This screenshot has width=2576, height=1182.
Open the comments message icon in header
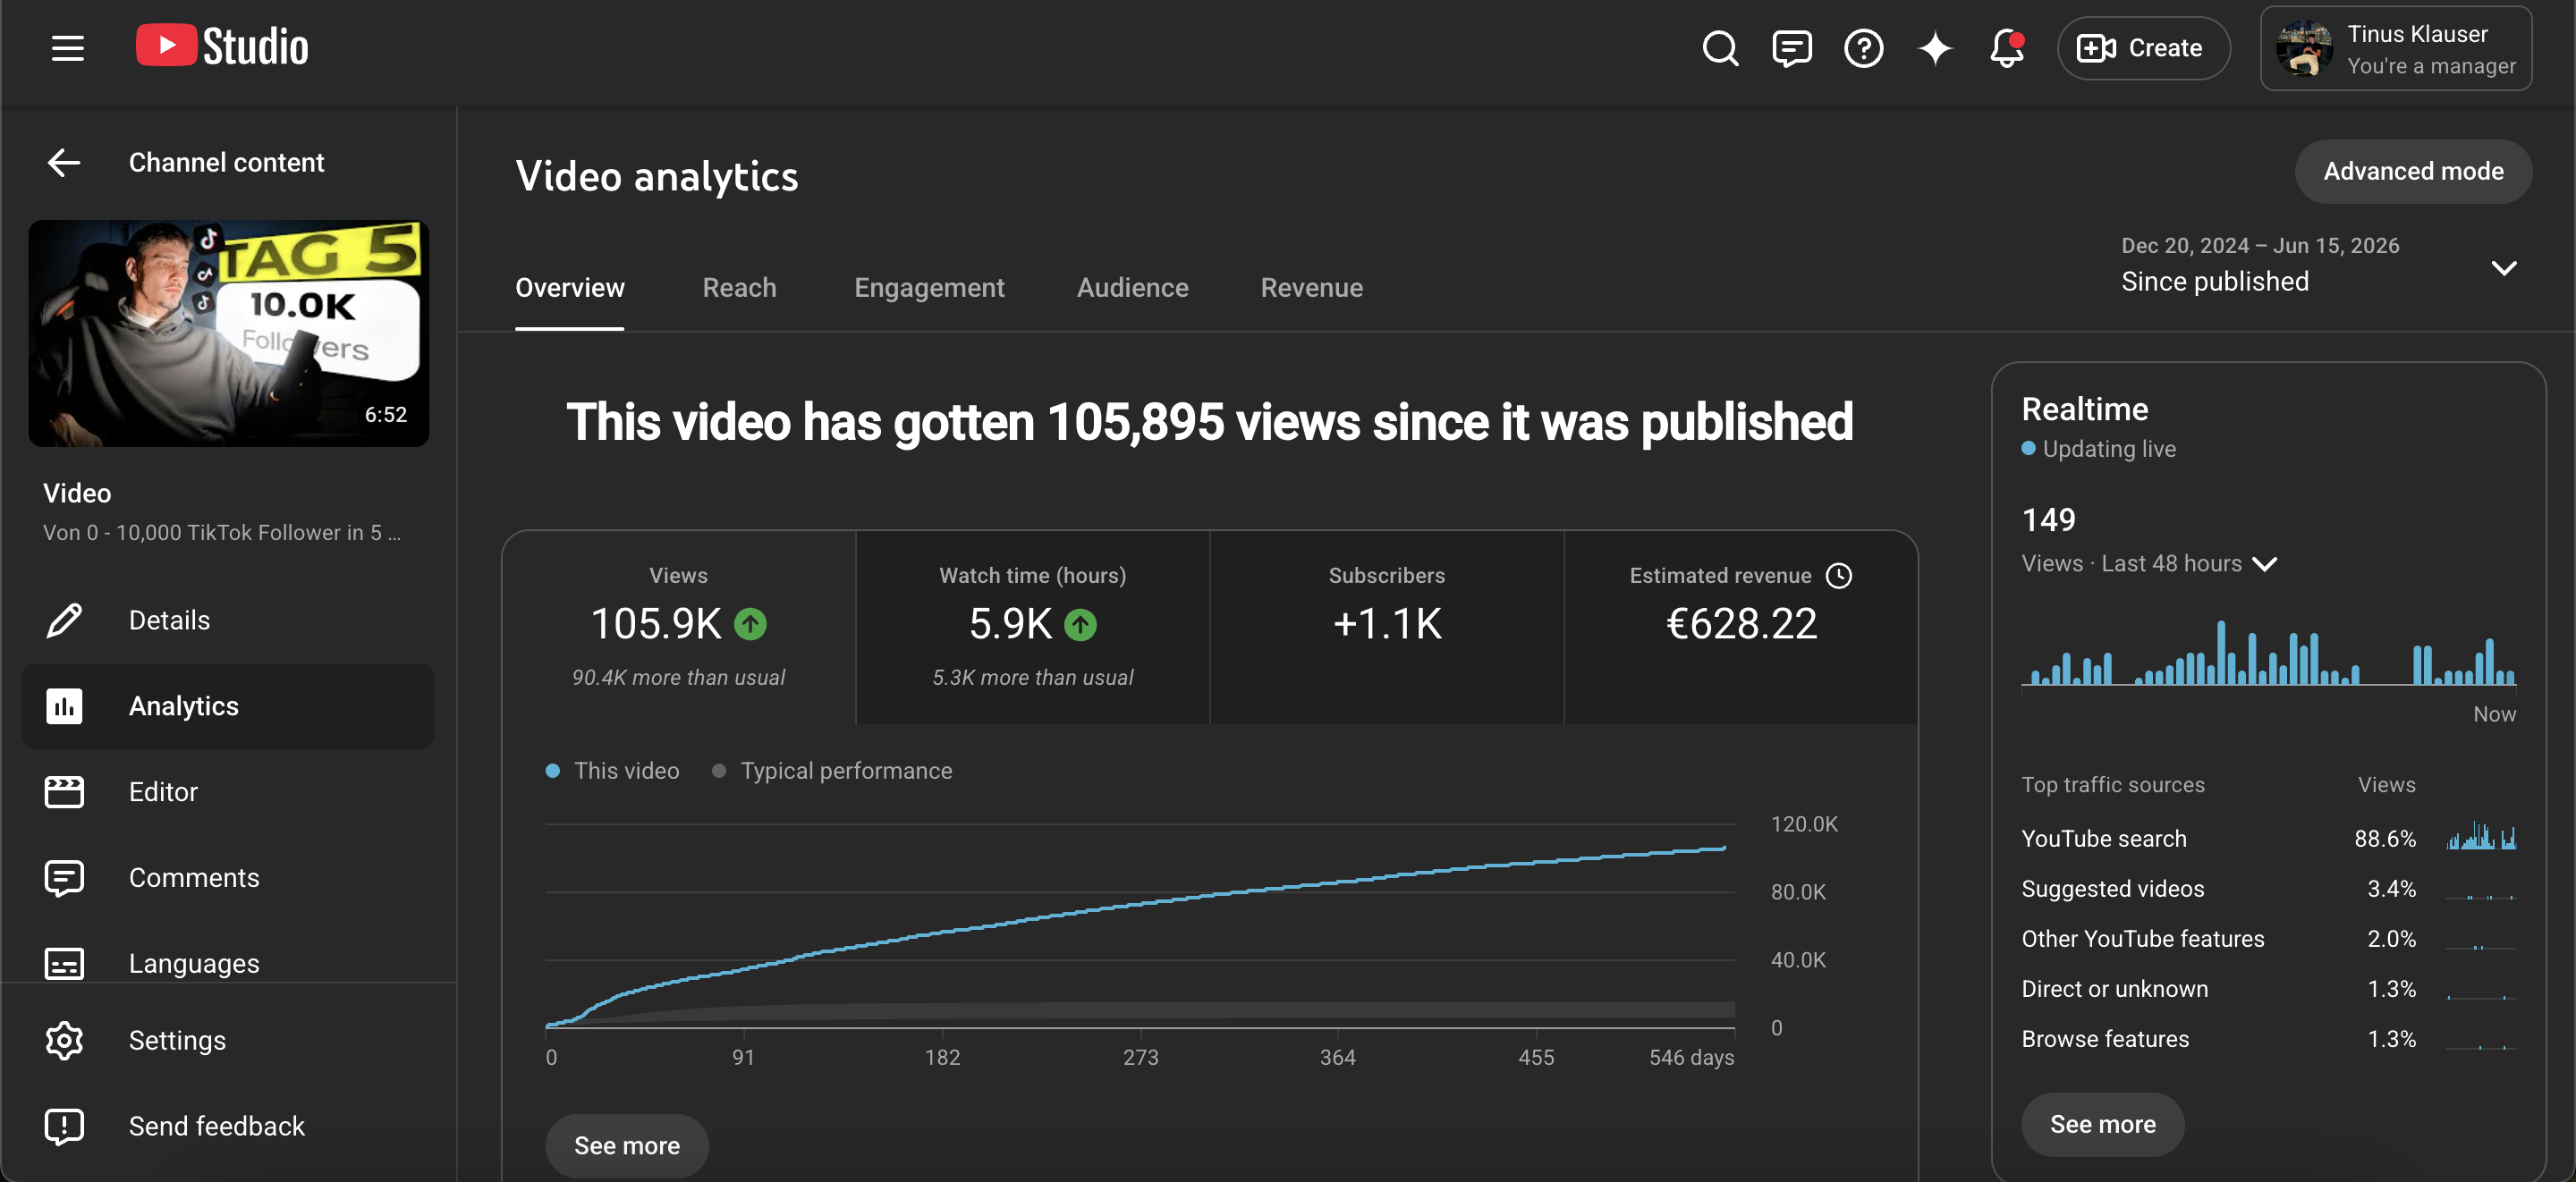click(x=1791, y=48)
